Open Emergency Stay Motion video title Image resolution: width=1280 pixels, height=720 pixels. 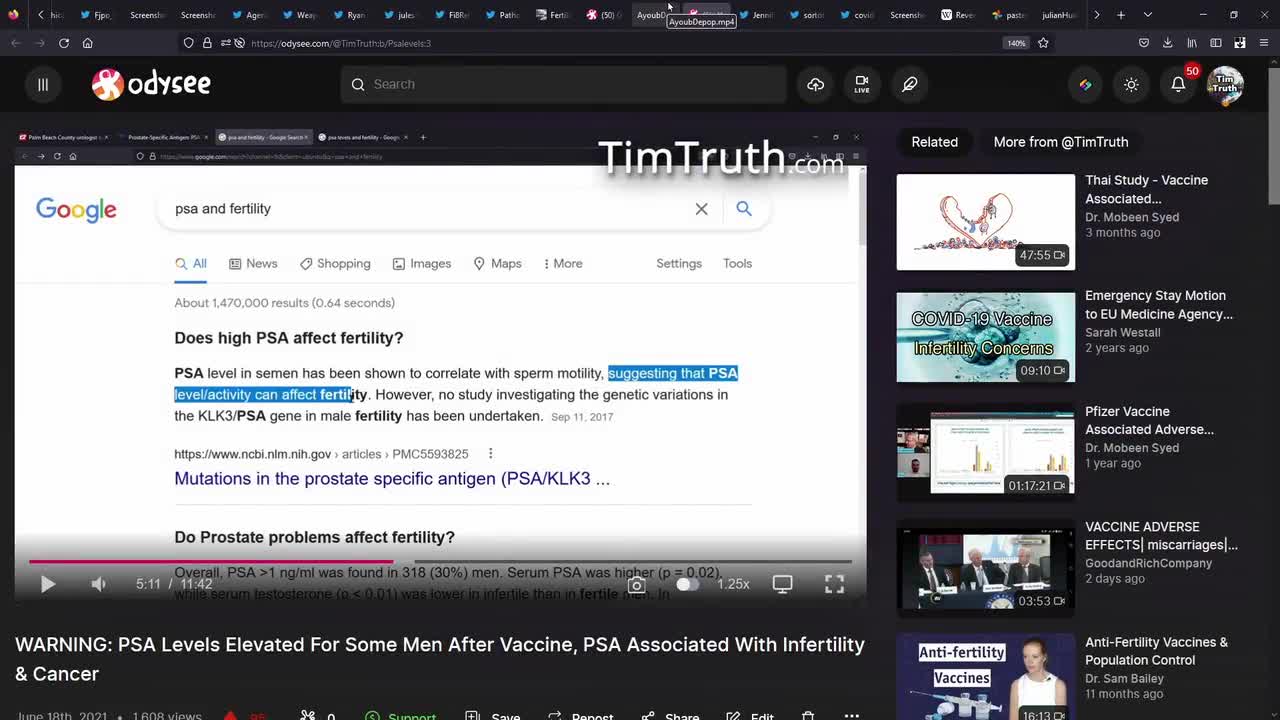point(1158,305)
